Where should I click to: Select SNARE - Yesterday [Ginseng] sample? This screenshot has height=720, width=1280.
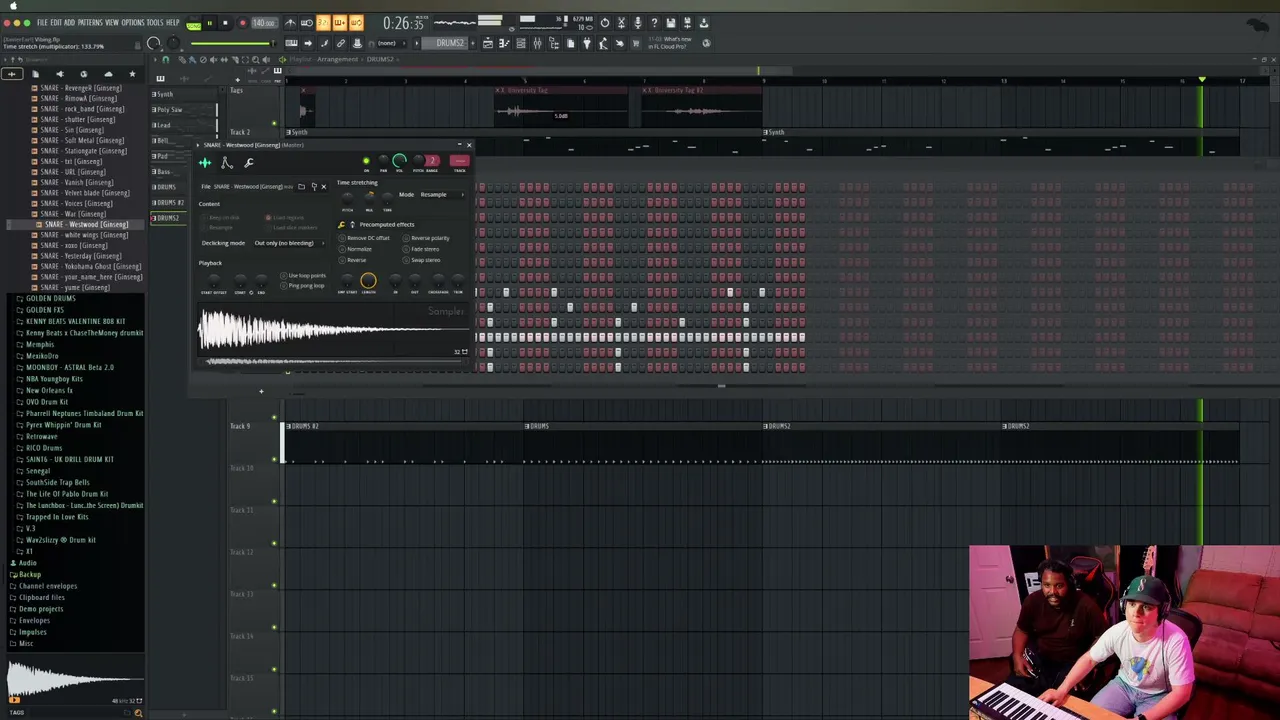(x=81, y=256)
